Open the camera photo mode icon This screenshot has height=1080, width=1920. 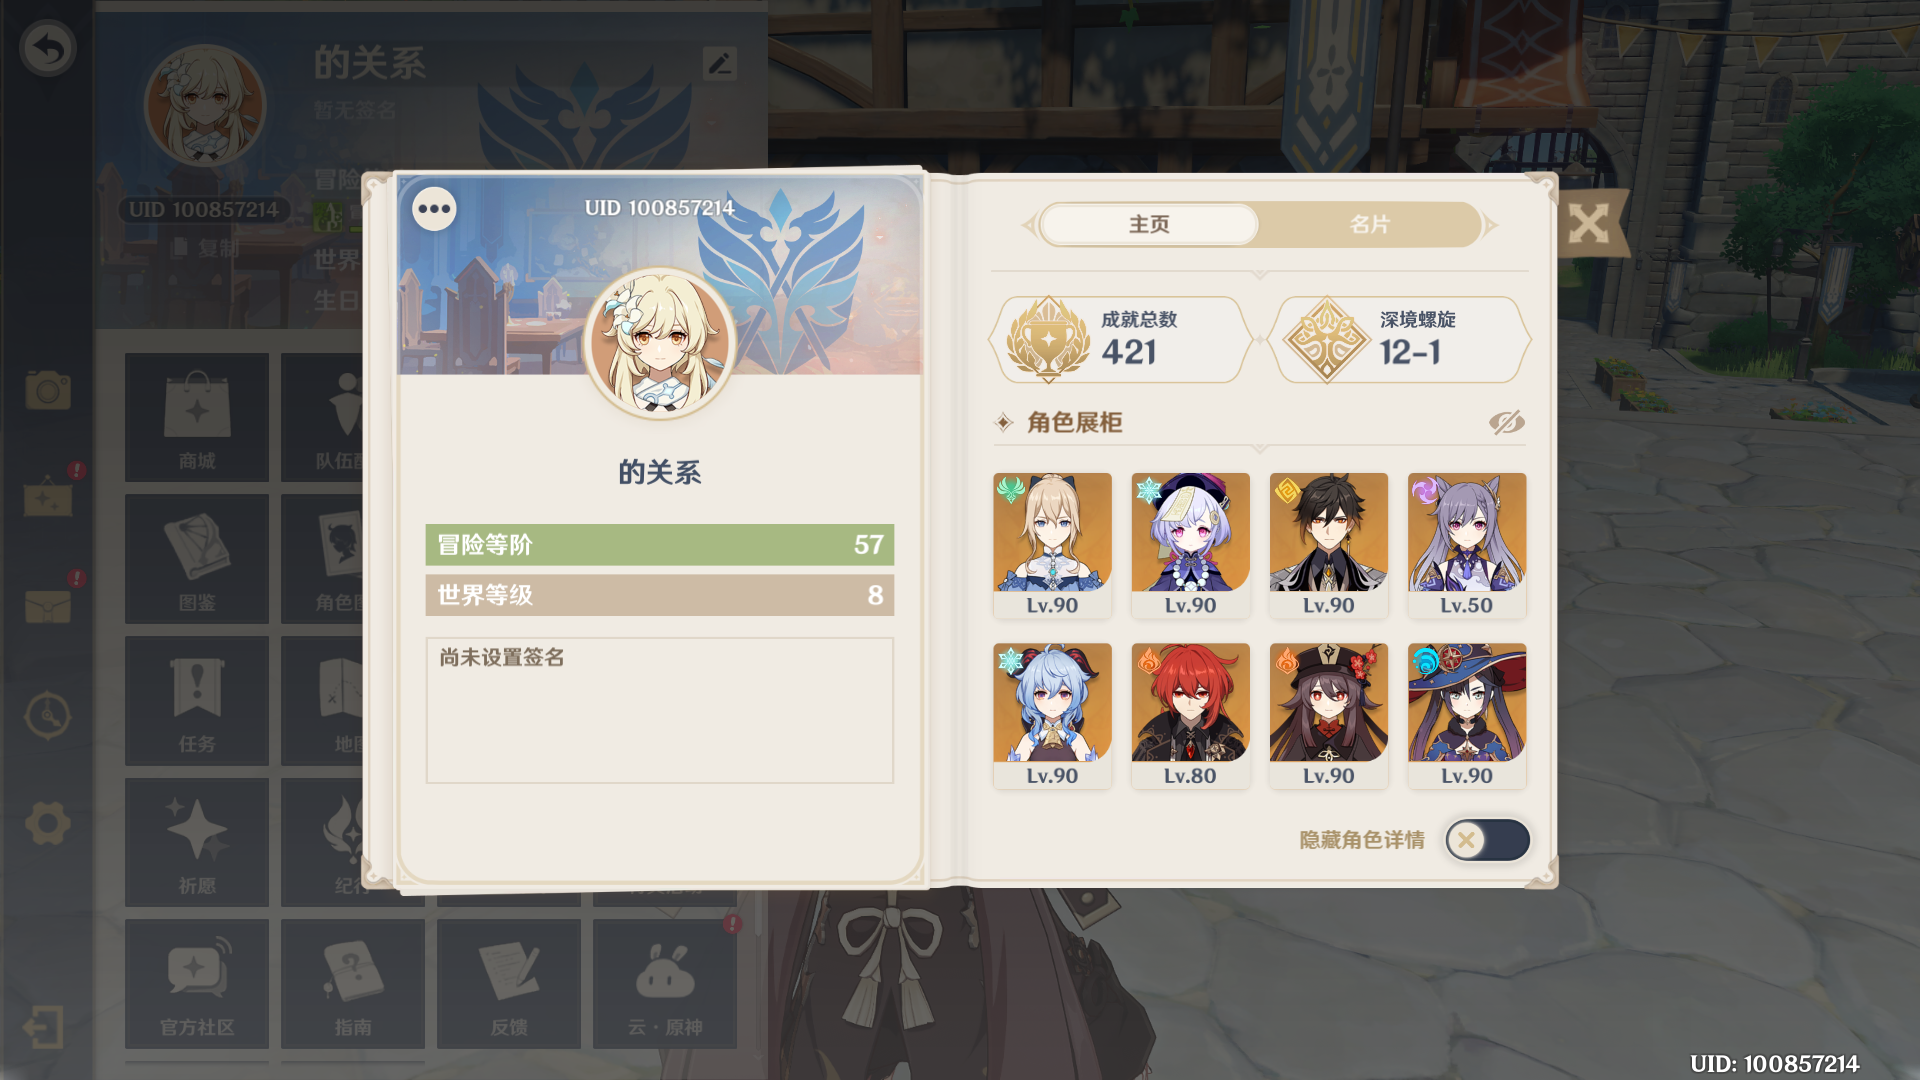click(x=47, y=390)
